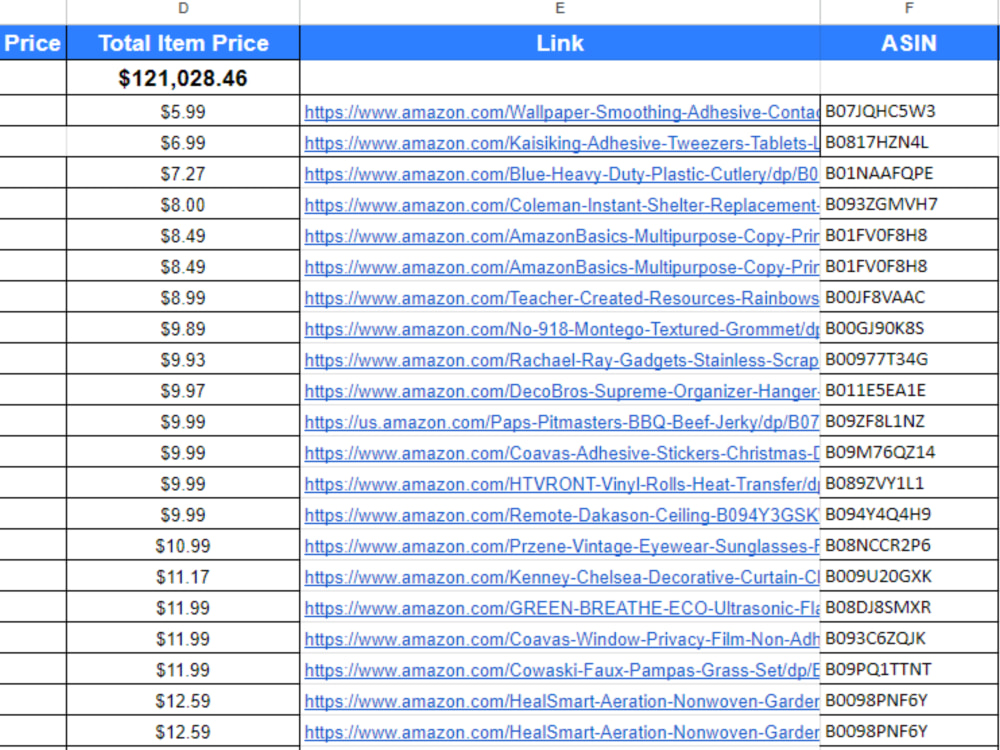Open the Coavas-Adhesive-Stickers-Christmas link
Image resolution: width=1000 pixels, height=750 pixels.
pyautogui.click(x=562, y=453)
